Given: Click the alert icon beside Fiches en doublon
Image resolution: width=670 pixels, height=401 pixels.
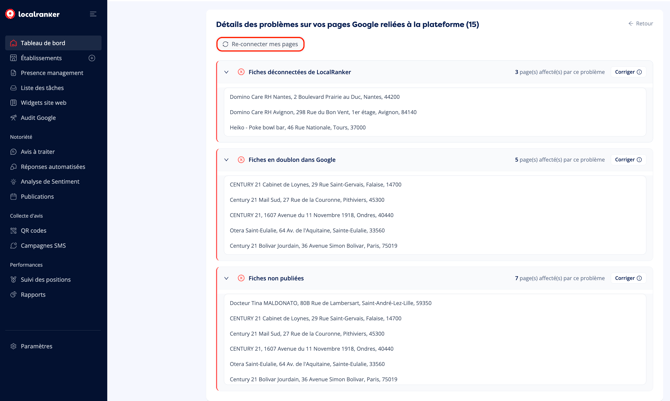Looking at the screenshot, I should pos(241,160).
